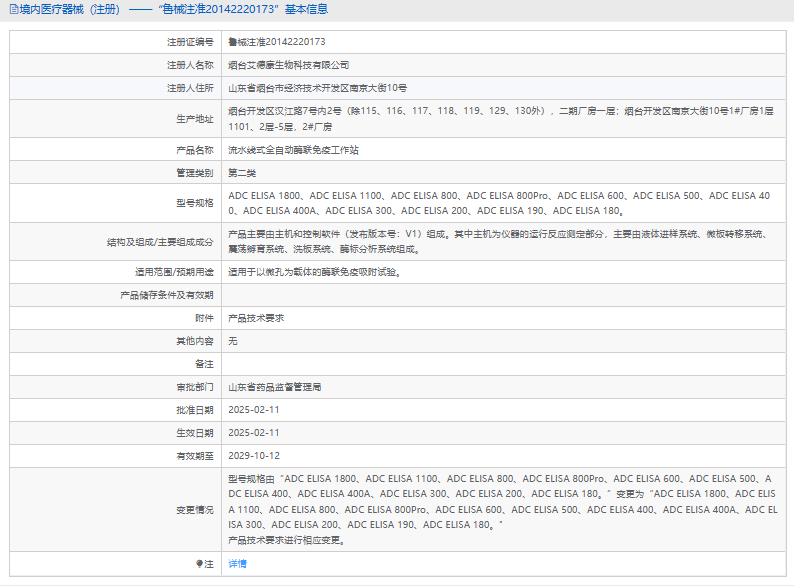Click the 产品技术要求 attachment text
Viewport: 794px width, 586px height.
pyautogui.click(x=256, y=318)
